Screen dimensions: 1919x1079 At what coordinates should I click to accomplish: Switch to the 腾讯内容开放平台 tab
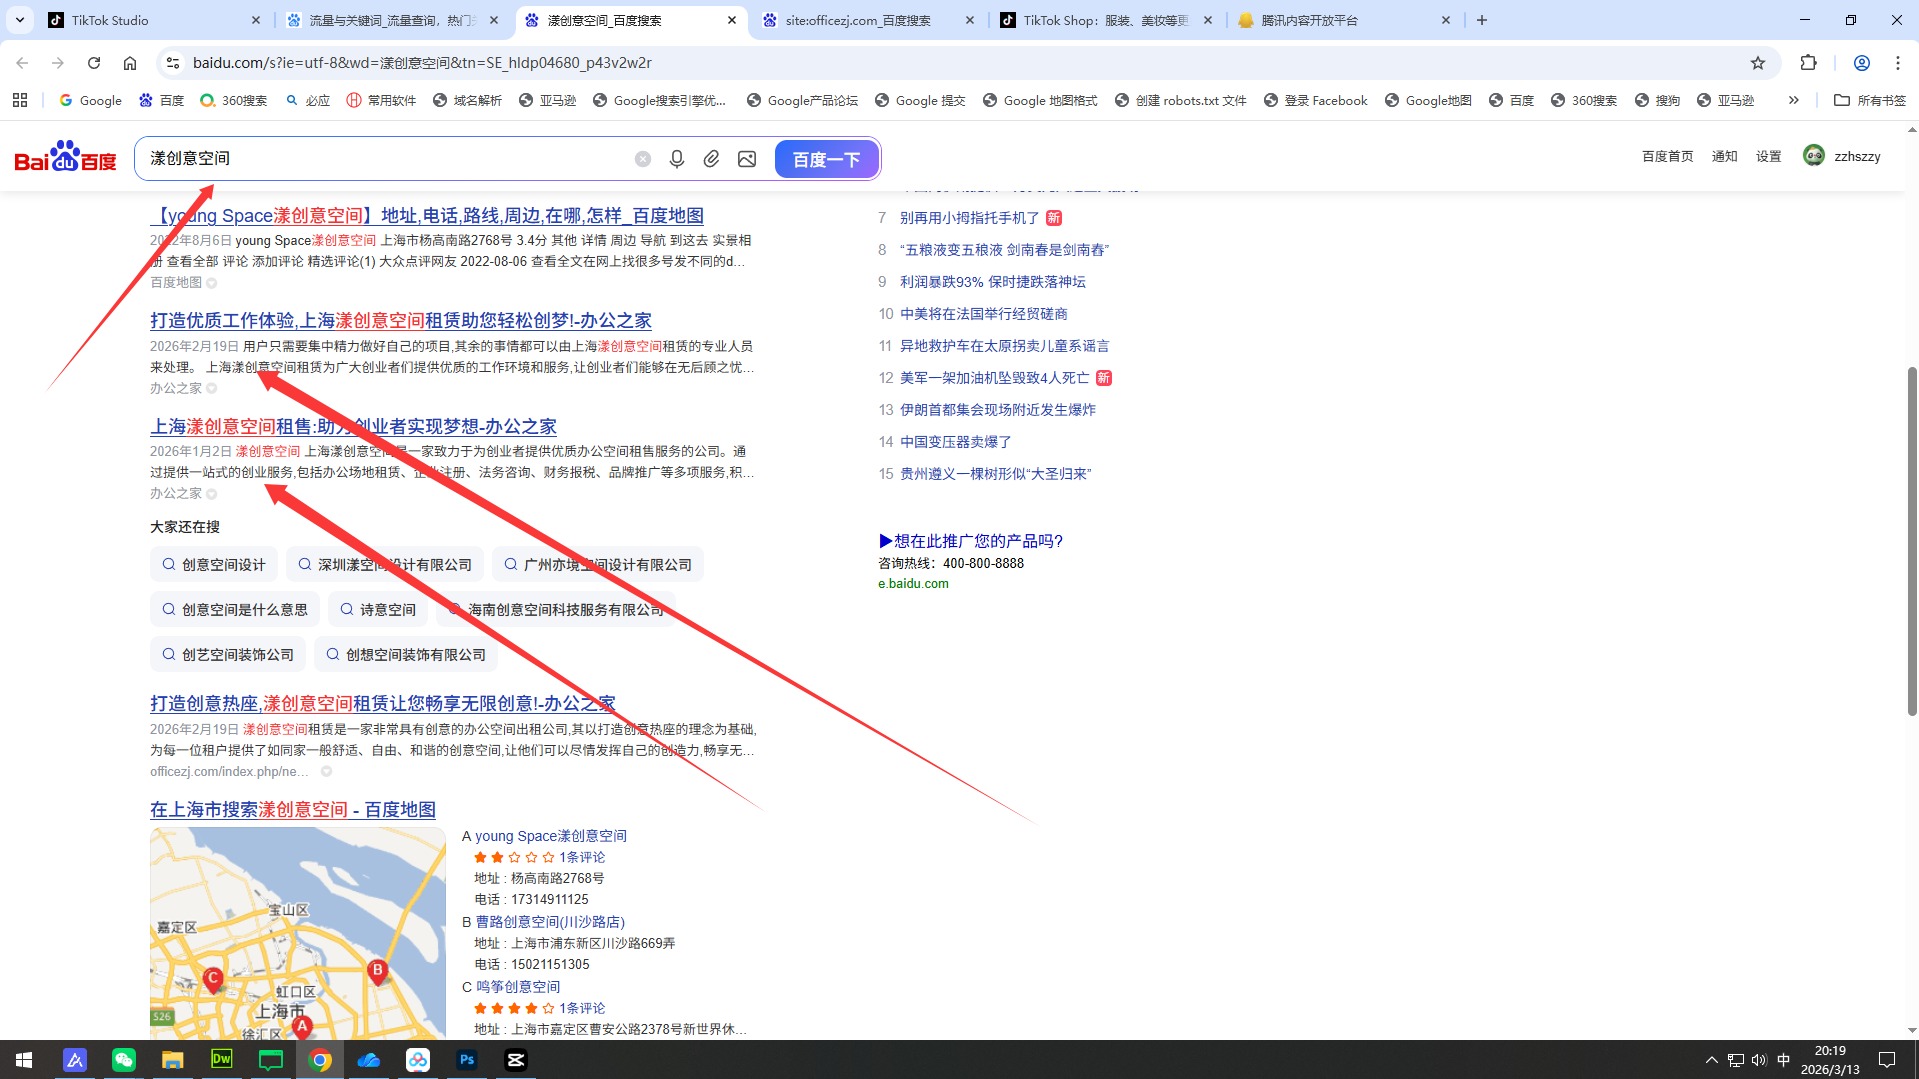pyautogui.click(x=1310, y=20)
